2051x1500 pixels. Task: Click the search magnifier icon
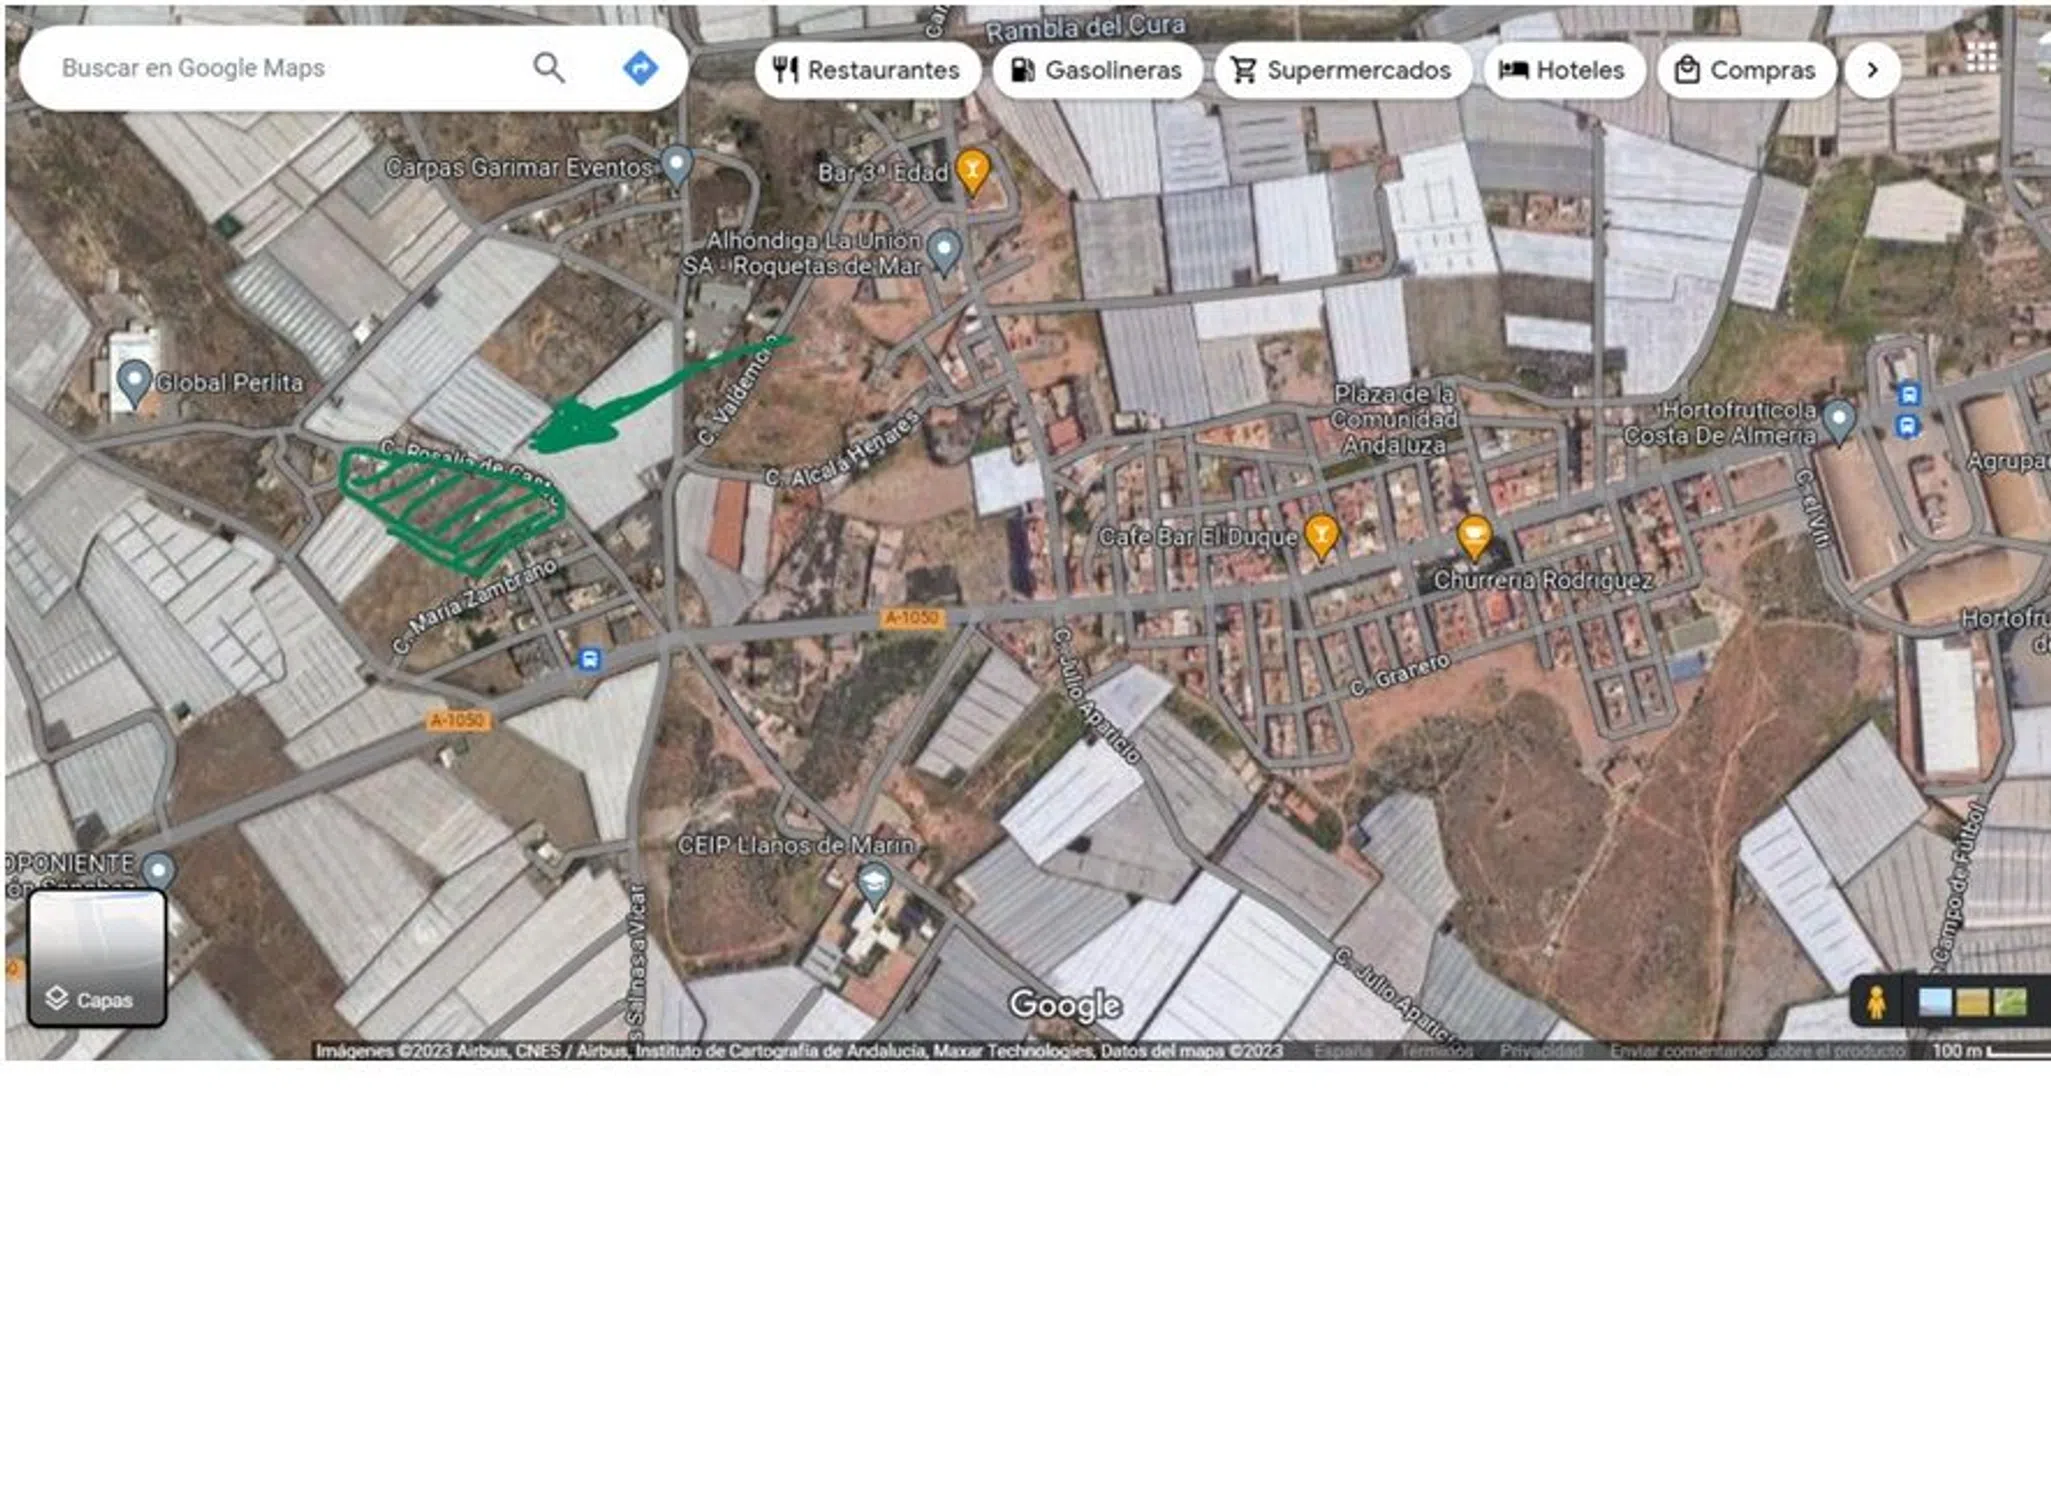pyautogui.click(x=548, y=68)
